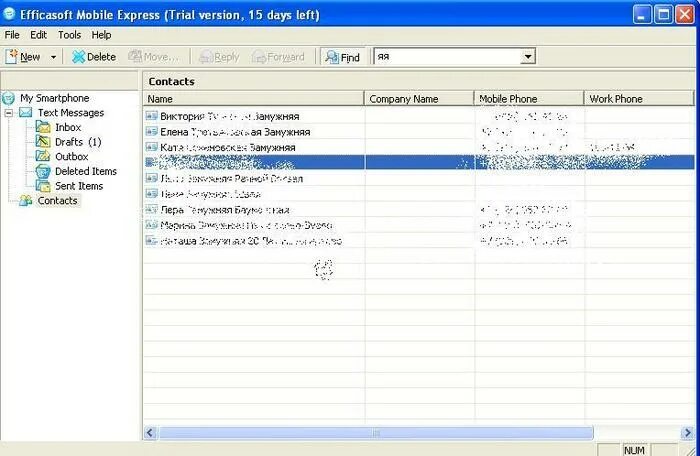This screenshot has height=456, width=700.
Task: Minimize the Efficasoft Mobile Express window
Action: [x=642, y=15]
